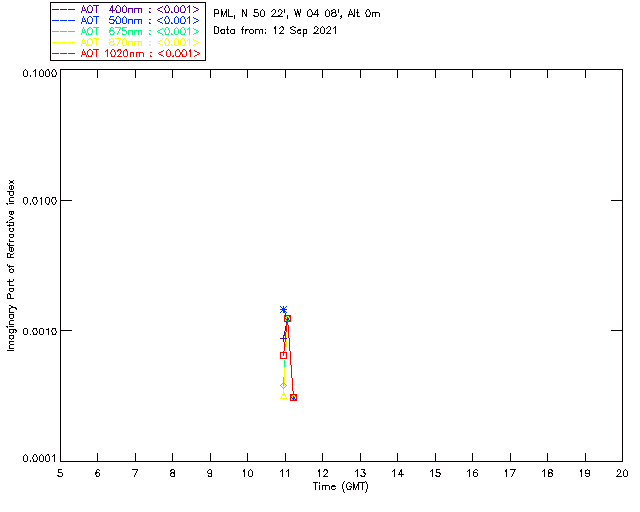640x512 pixels.
Task: Click the lowest red square marker
Action: [293, 397]
